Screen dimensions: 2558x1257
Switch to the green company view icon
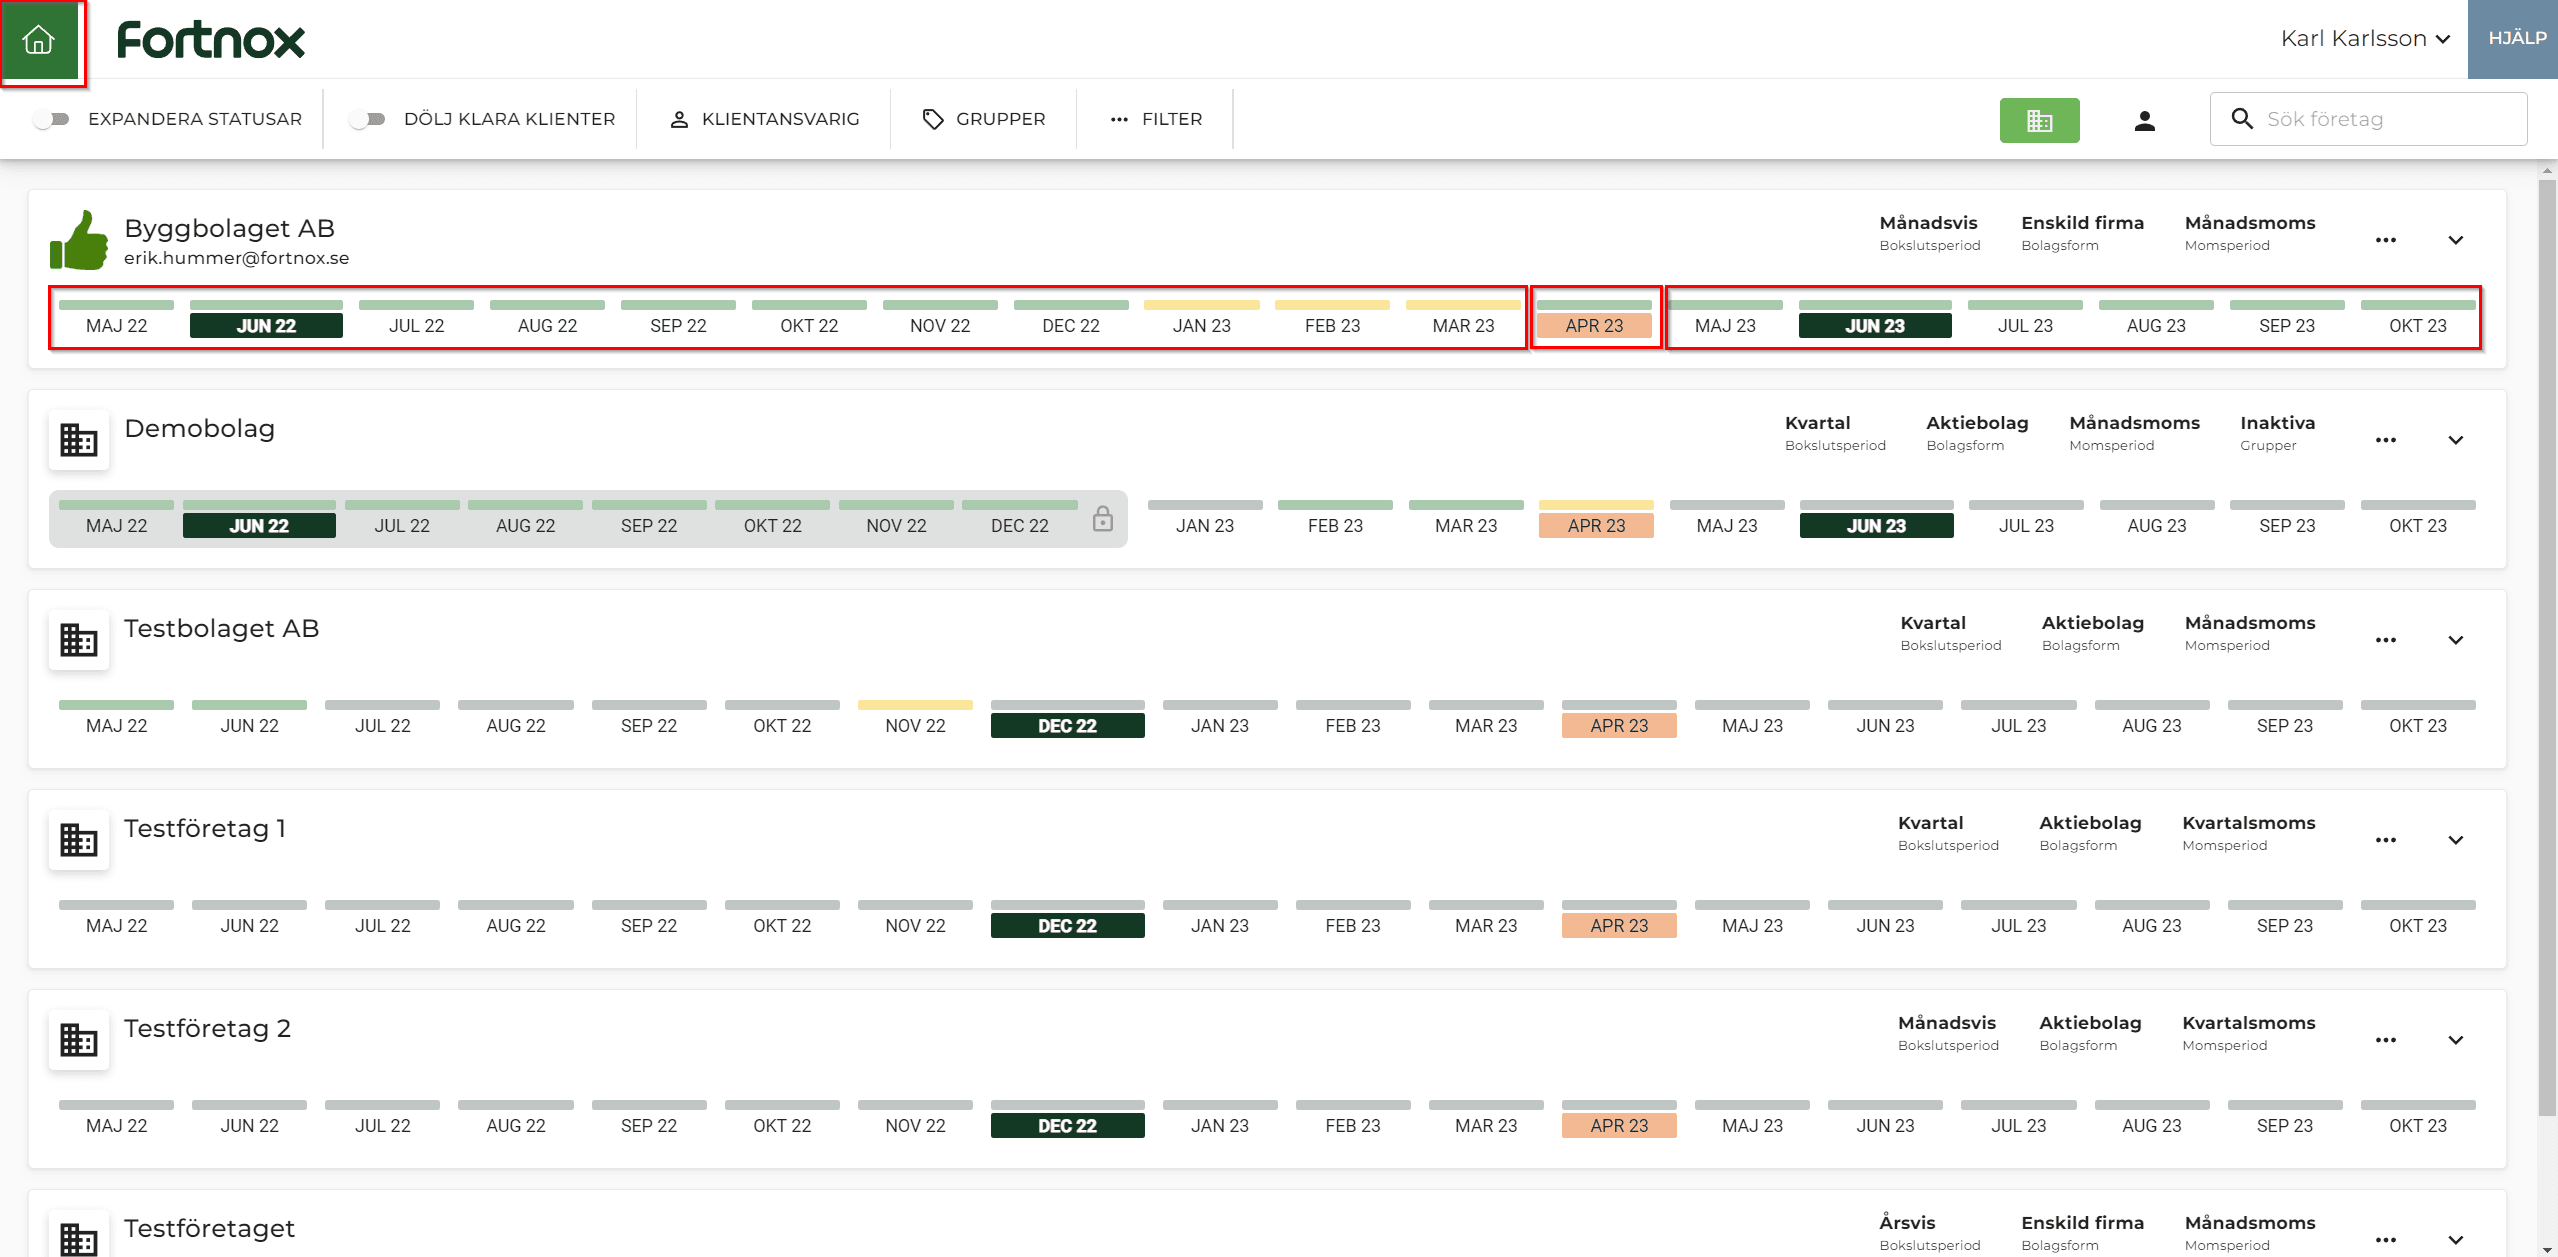(2039, 120)
